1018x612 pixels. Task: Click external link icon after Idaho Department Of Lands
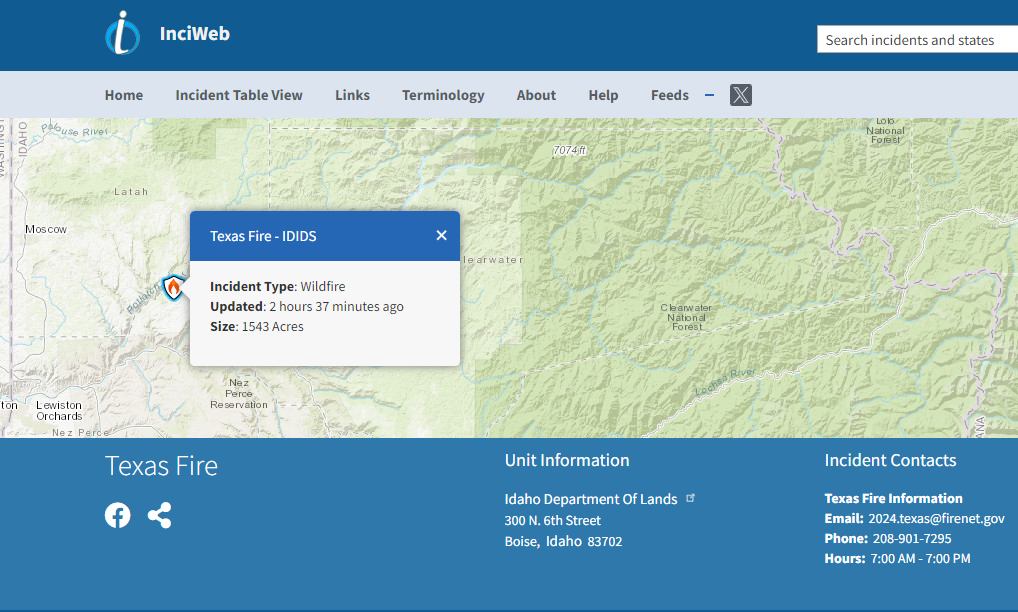691,498
